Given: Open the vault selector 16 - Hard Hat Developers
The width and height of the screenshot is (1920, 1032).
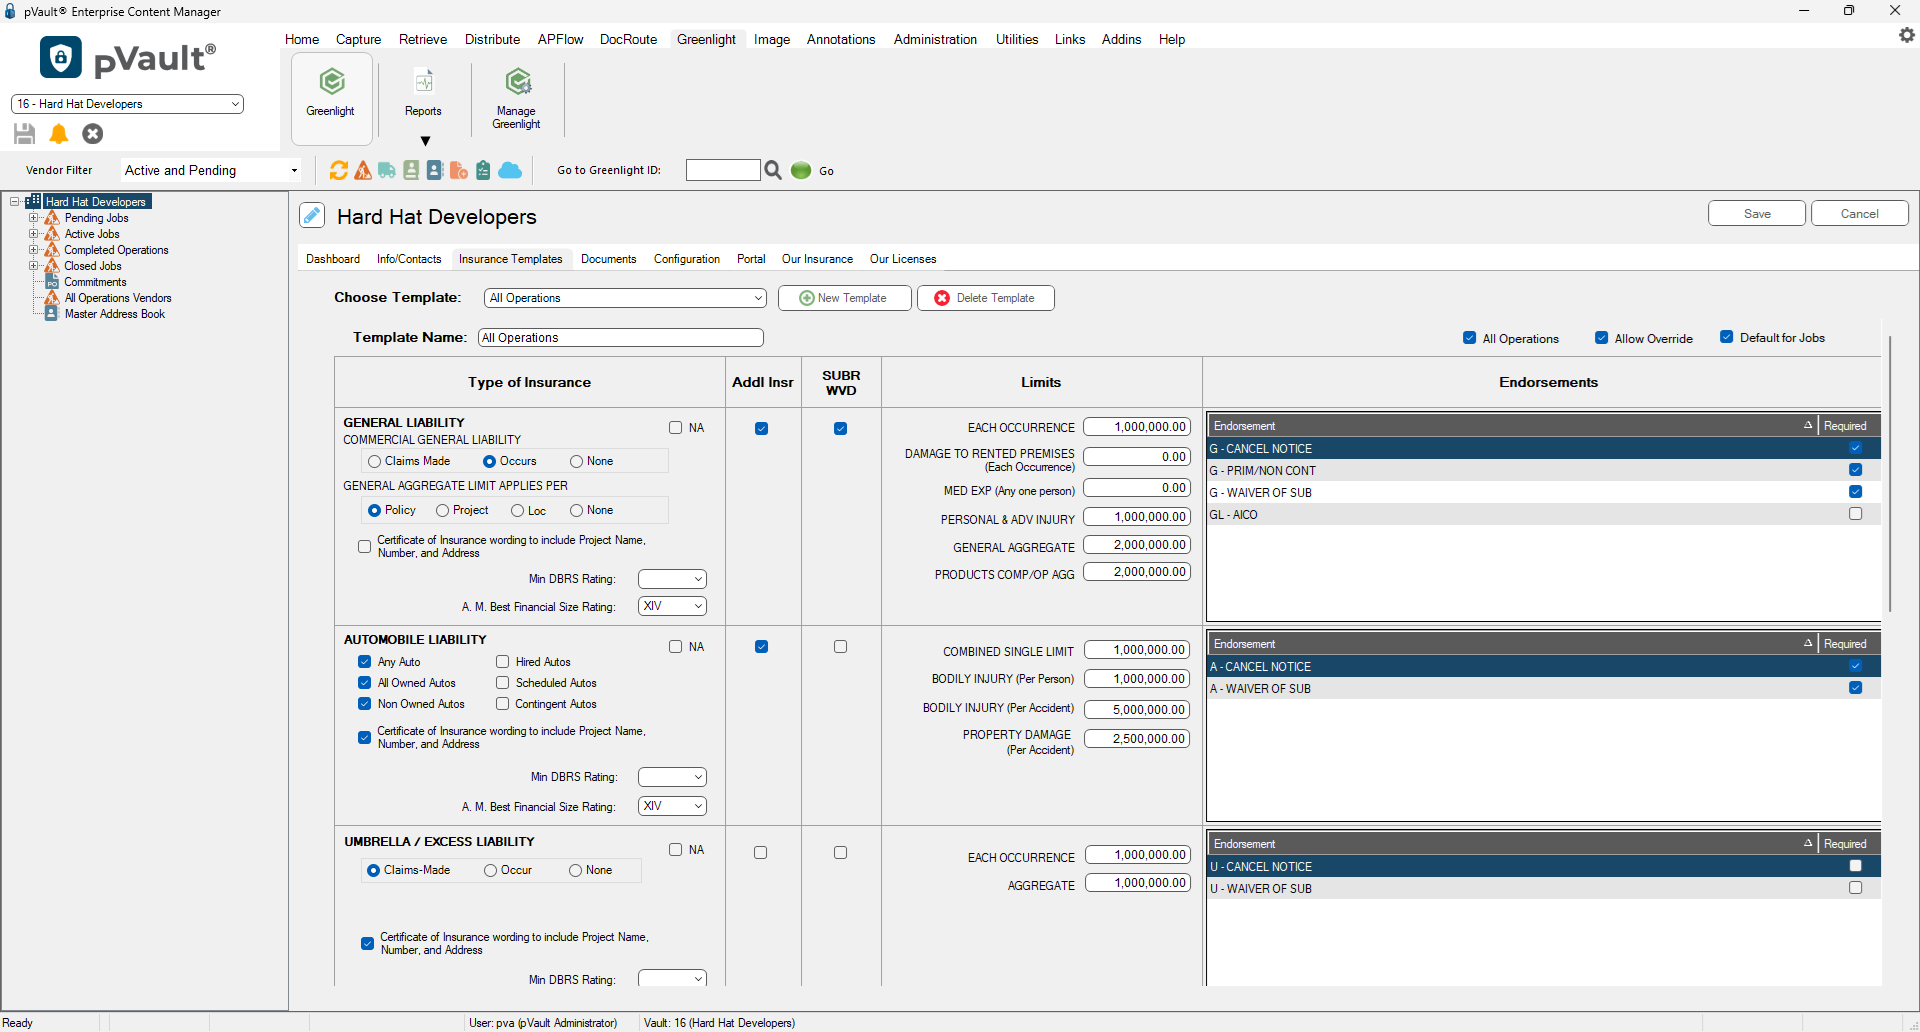Looking at the screenshot, I should click(x=127, y=104).
